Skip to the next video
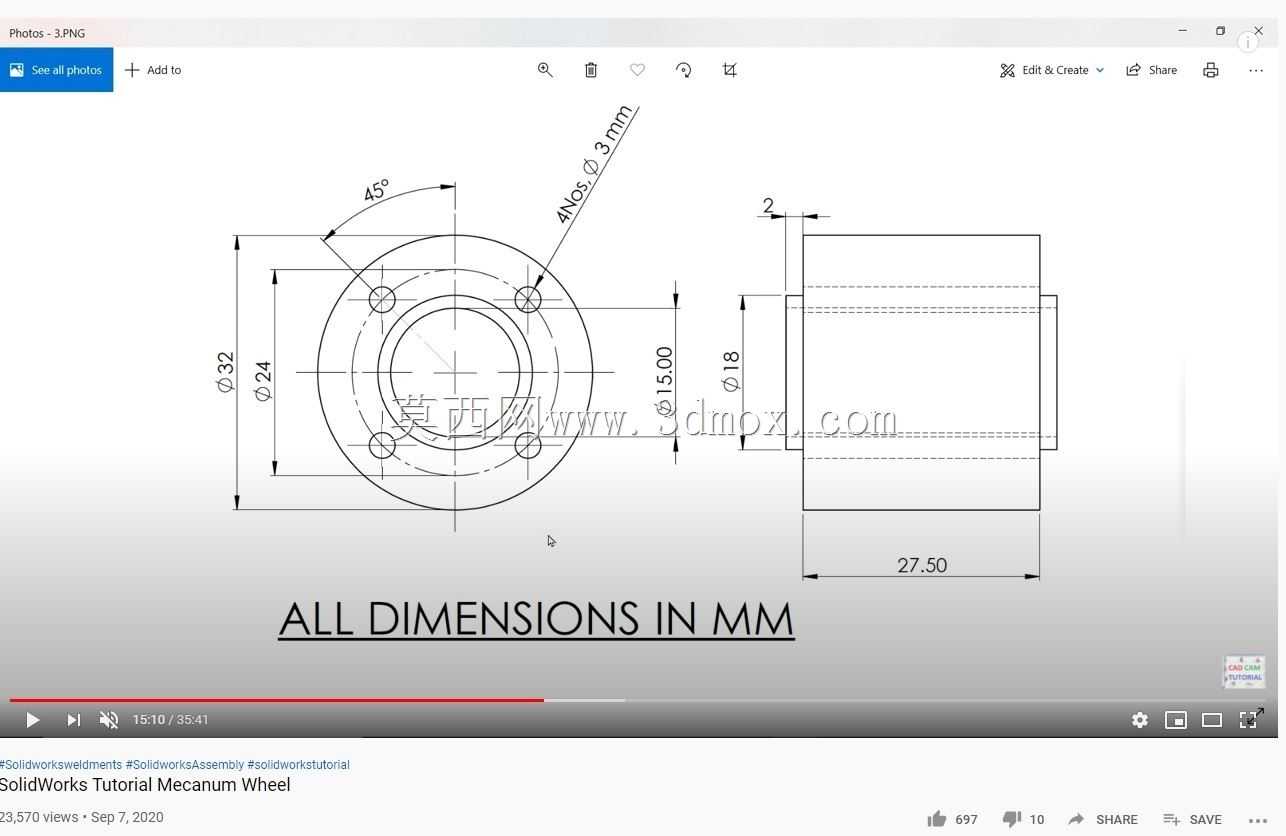 (x=73, y=720)
